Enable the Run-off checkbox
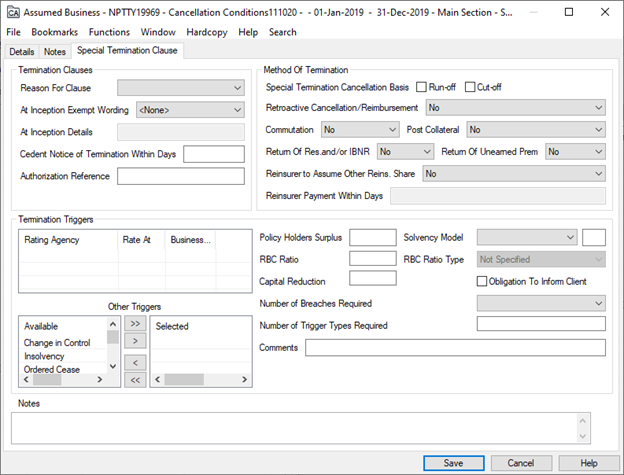Viewport: 624px width, 475px height. click(x=422, y=88)
